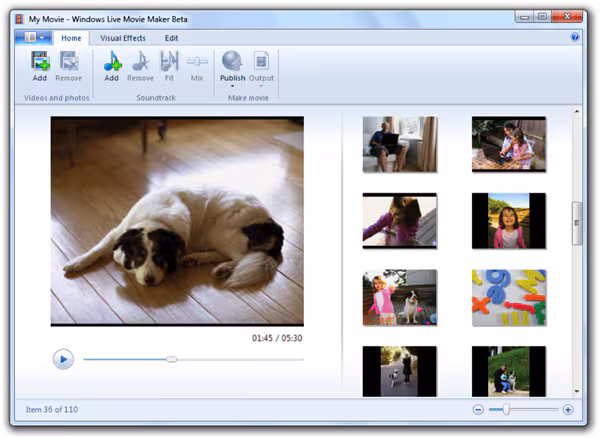Click the preview seek bar handle

coord(172,359)
